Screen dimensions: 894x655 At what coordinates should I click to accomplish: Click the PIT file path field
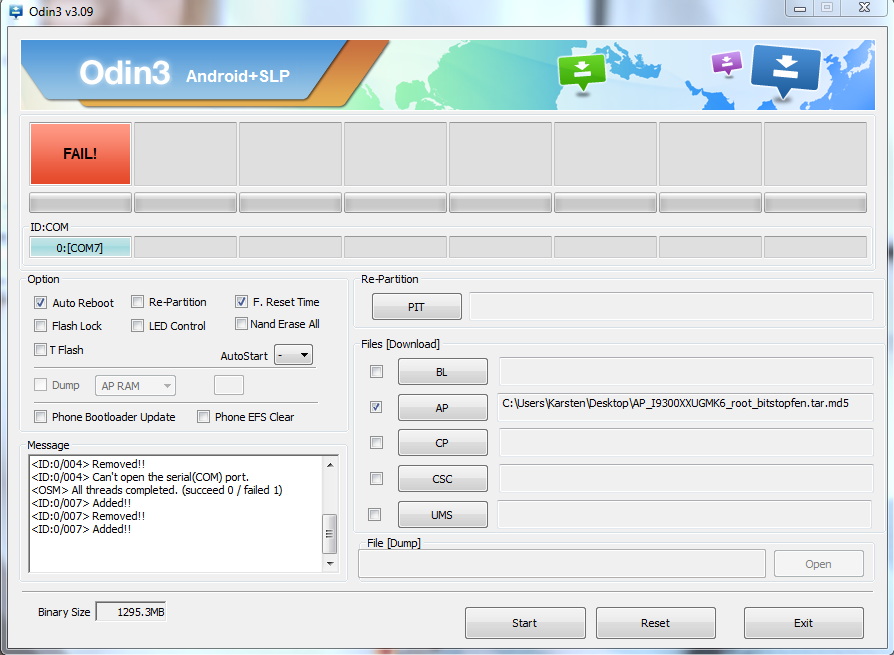click(671, 307)
